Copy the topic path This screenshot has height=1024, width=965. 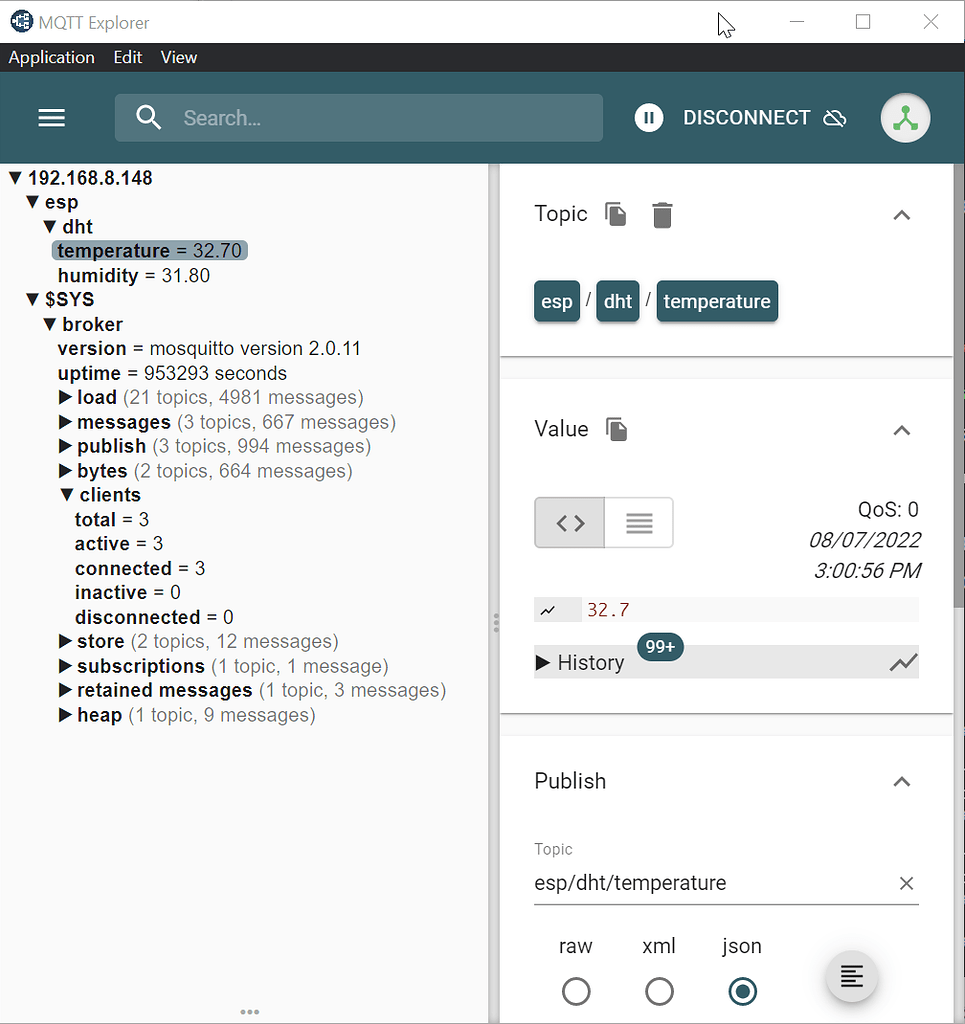tap(615, 214)
